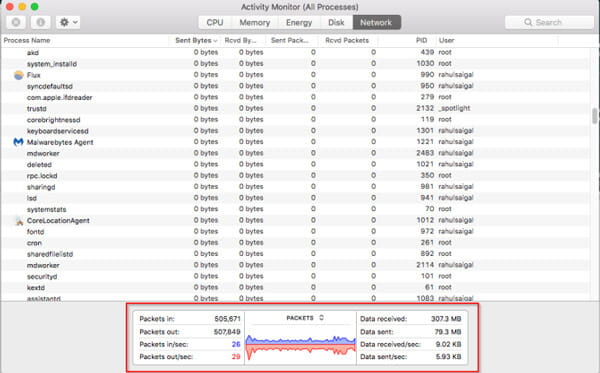Click in the Search field
Image resolution: width=600 pixels, height=373 pixels.
[x=549, y=23]
